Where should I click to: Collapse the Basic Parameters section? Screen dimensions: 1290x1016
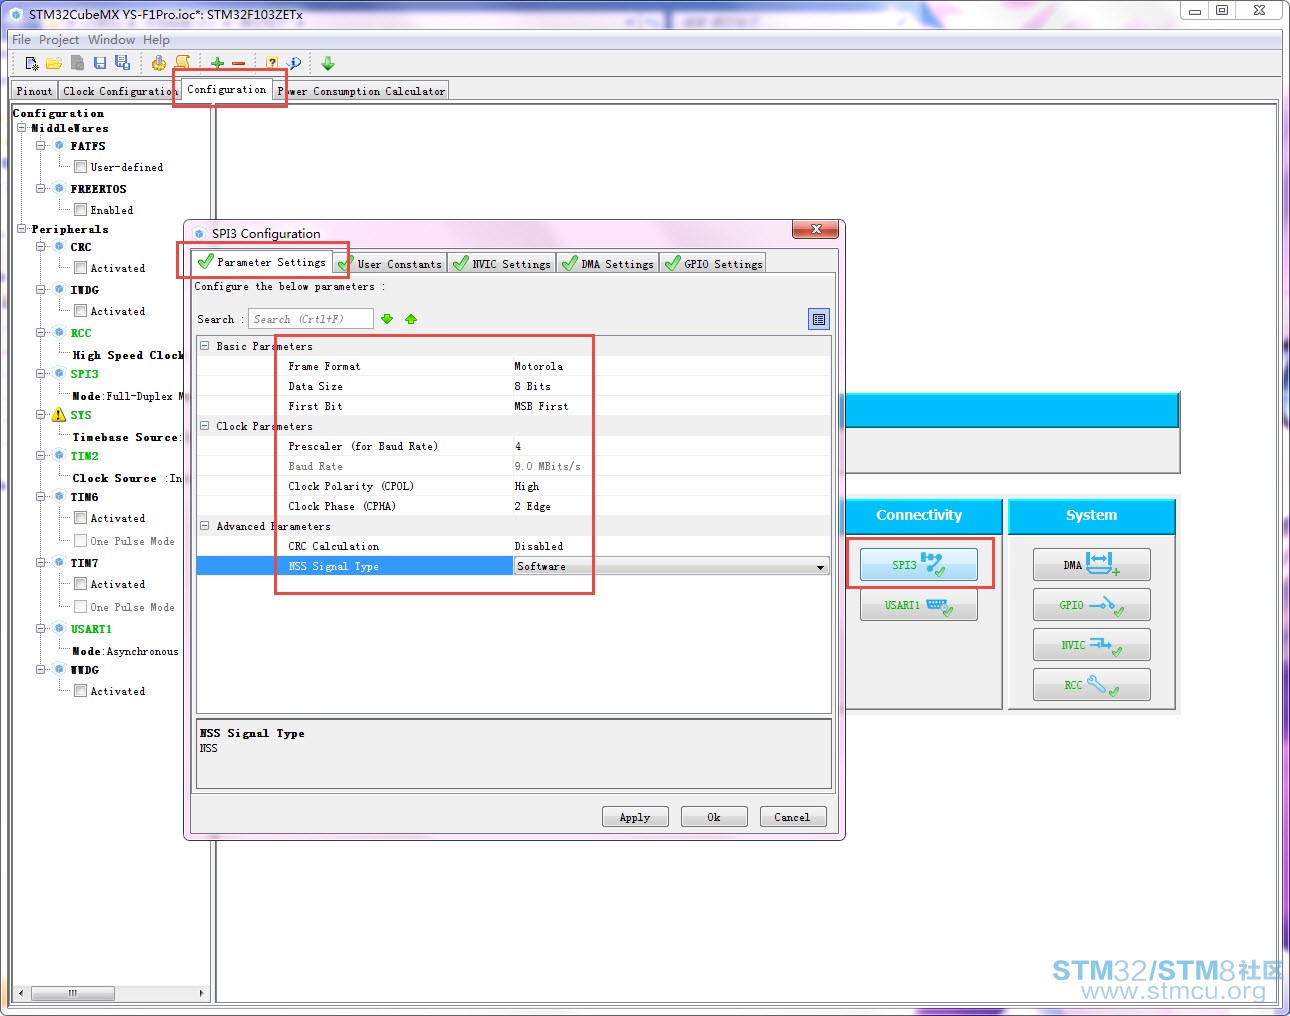point(205,346)
